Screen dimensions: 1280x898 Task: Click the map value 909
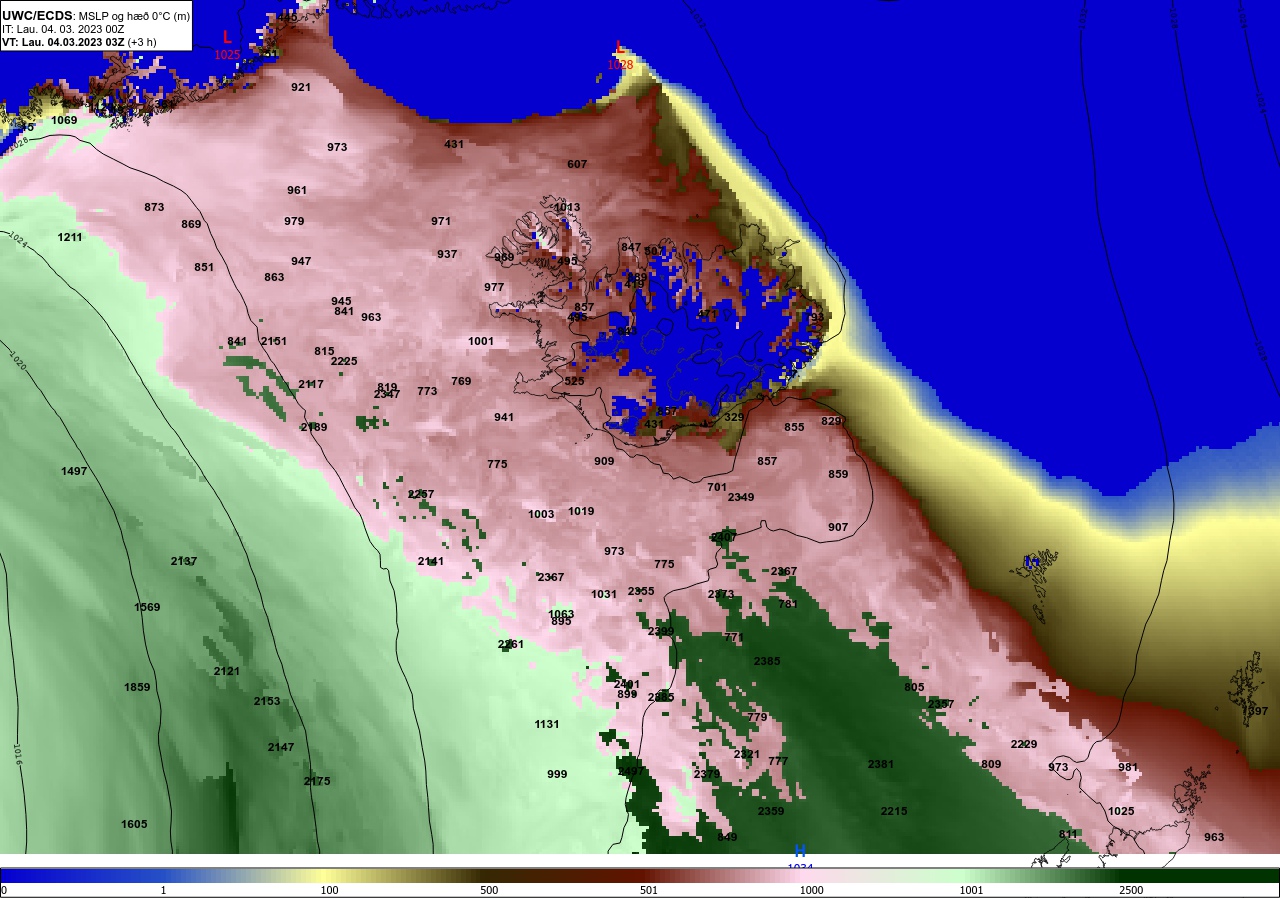pos(604,461)
